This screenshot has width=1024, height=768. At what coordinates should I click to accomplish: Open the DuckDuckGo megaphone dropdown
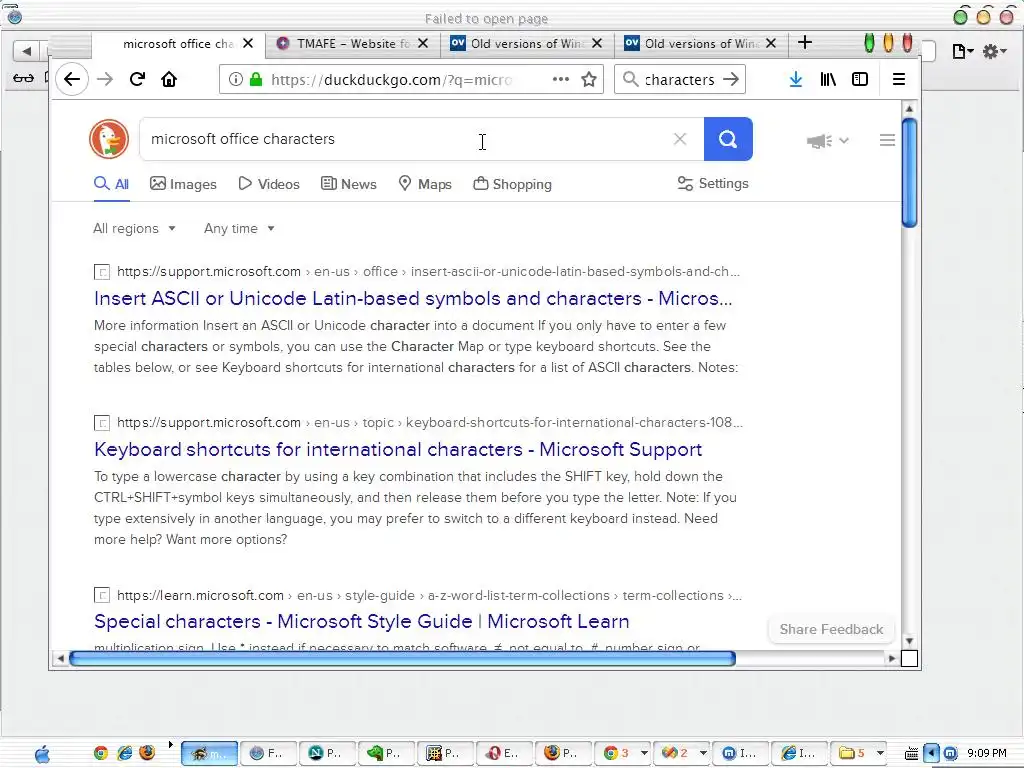[827, 140]
